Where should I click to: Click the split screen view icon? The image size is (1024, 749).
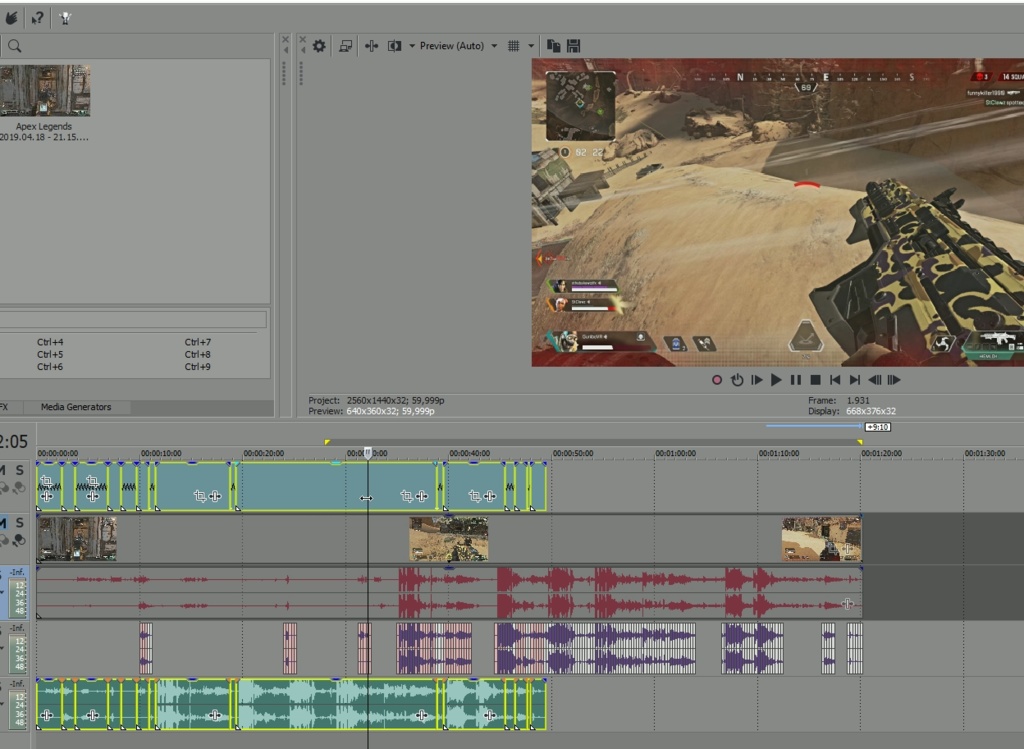pos(392,45)
